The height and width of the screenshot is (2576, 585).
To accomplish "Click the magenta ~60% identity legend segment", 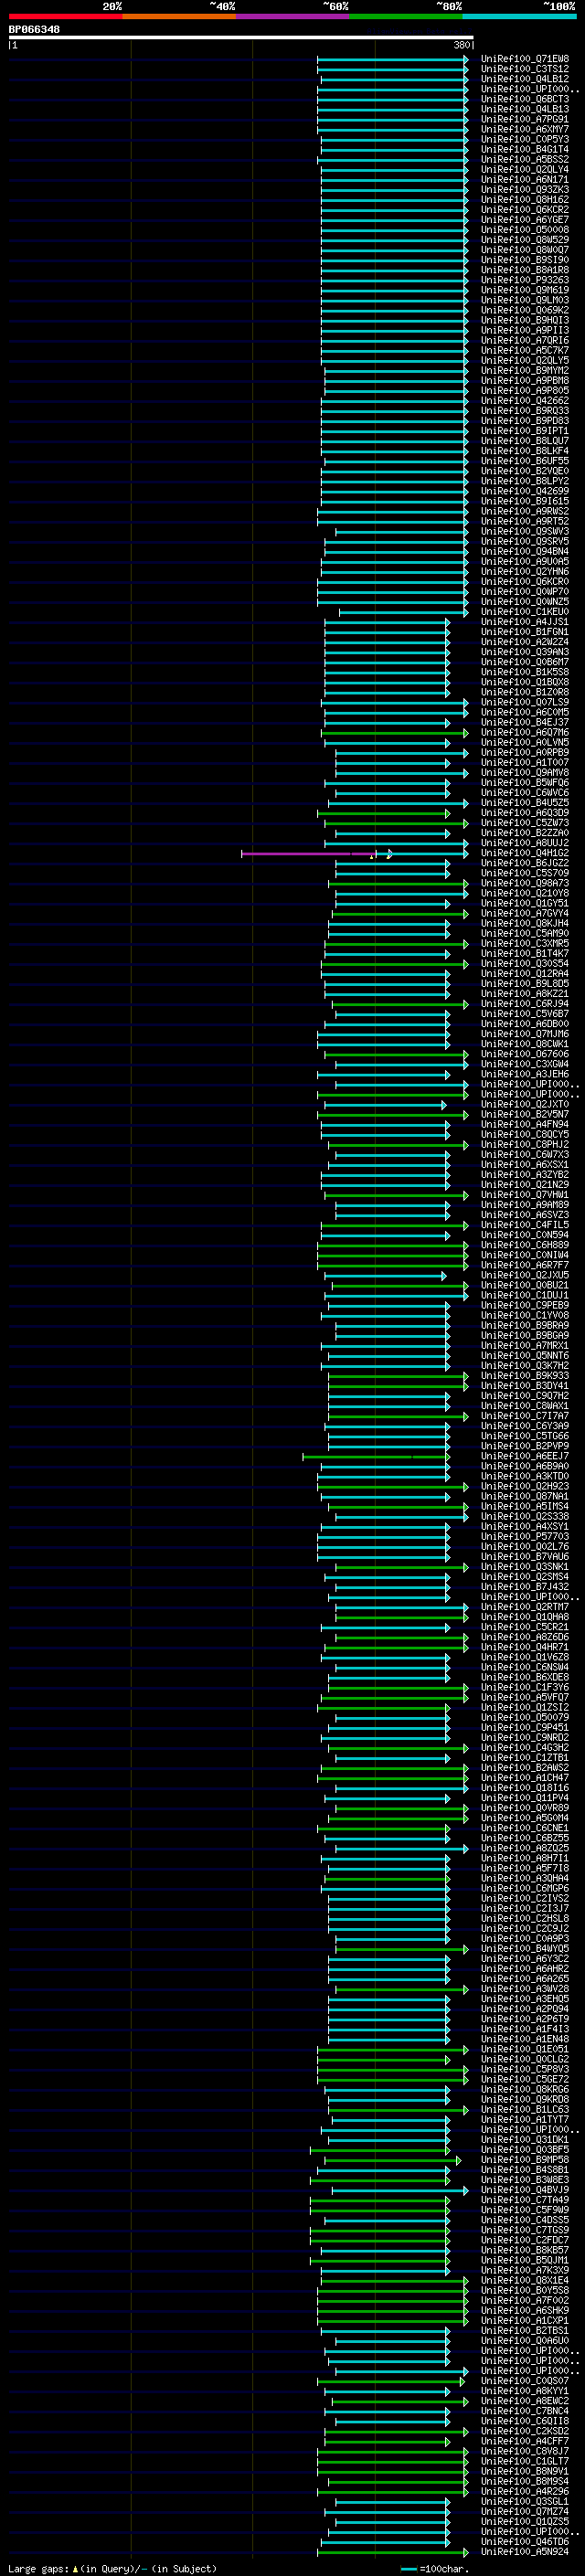I will (x=293, y=16).
